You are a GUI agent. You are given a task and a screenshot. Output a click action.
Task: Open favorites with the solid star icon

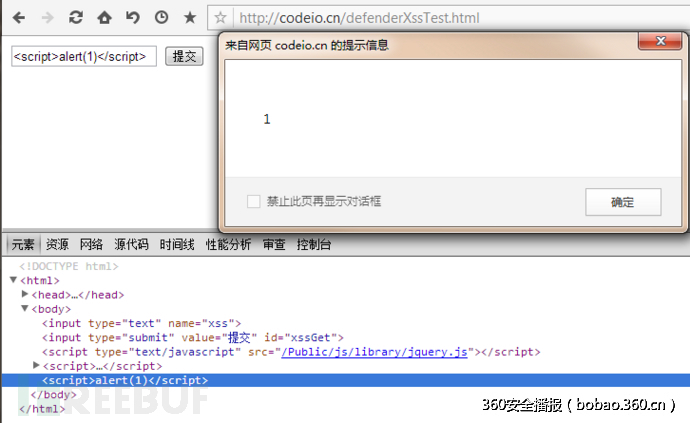[x=190, y=18]
